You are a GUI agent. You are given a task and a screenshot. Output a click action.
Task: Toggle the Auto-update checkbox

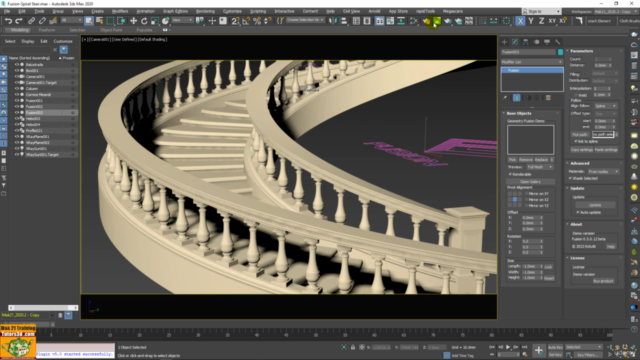578,212
